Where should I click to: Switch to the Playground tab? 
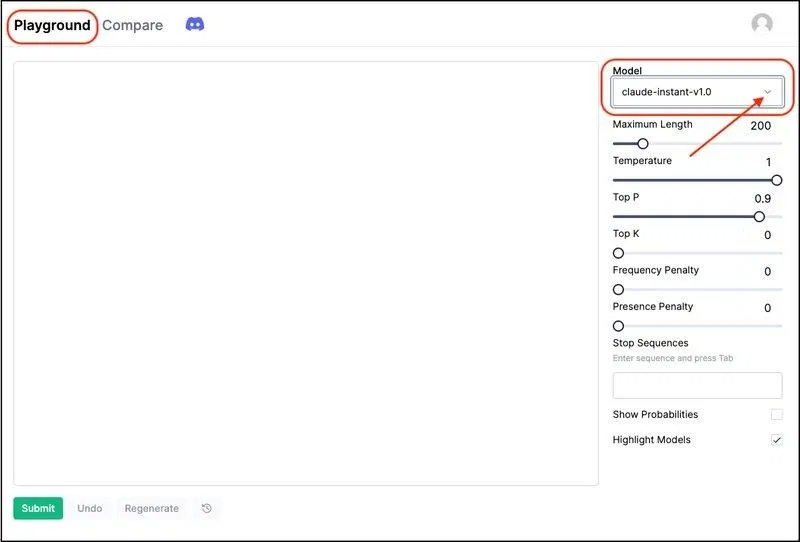52,26
